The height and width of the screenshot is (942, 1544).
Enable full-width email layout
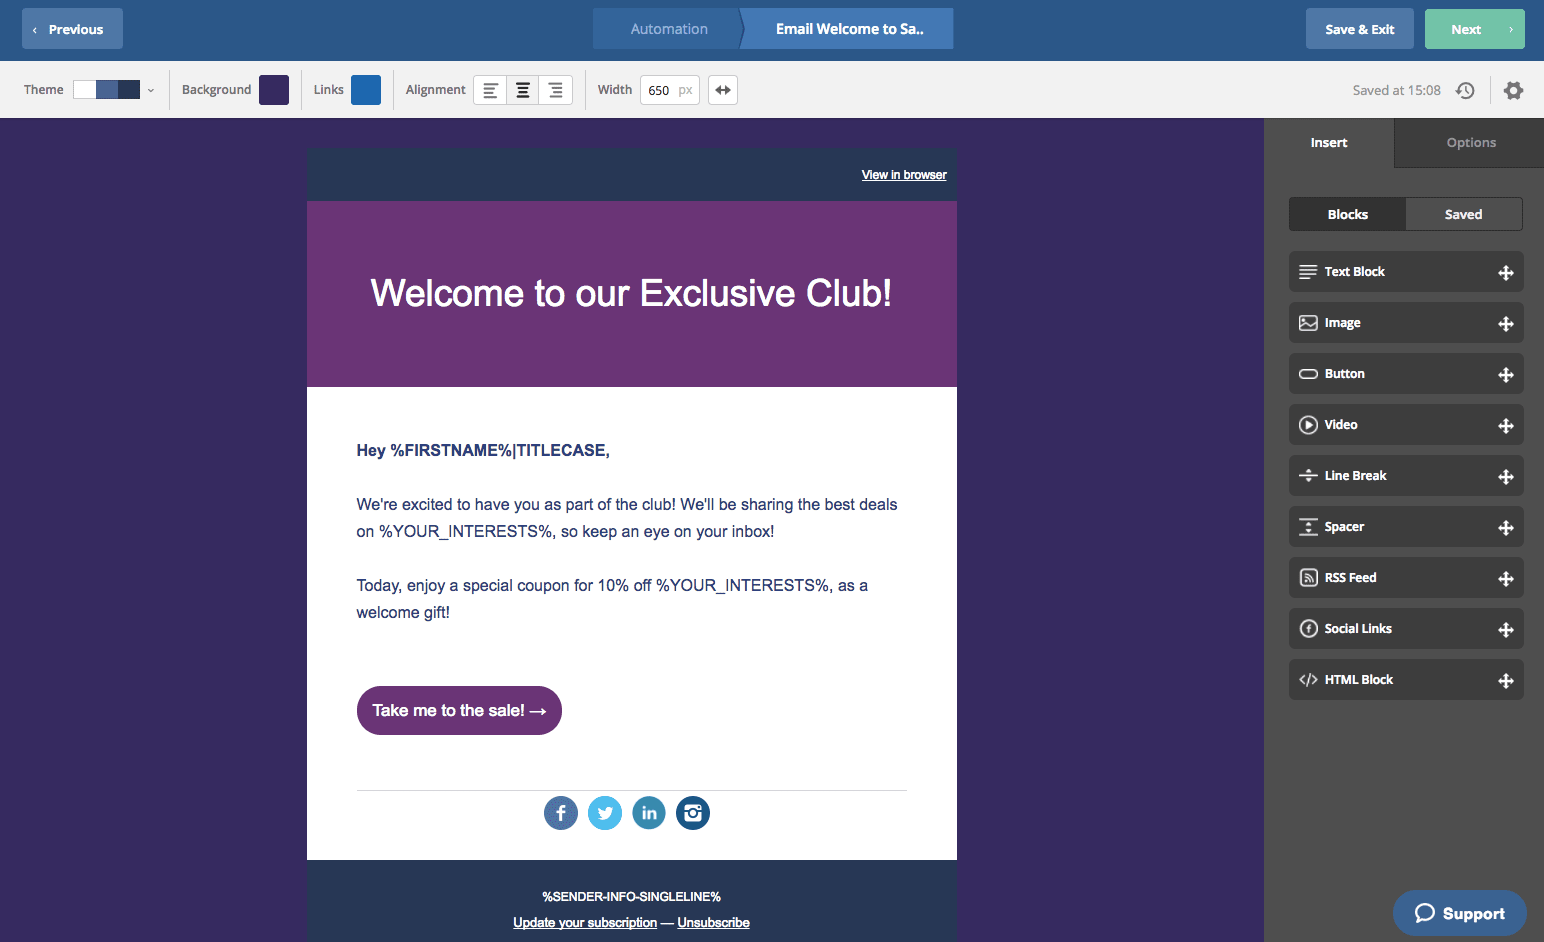click(722, 89)
